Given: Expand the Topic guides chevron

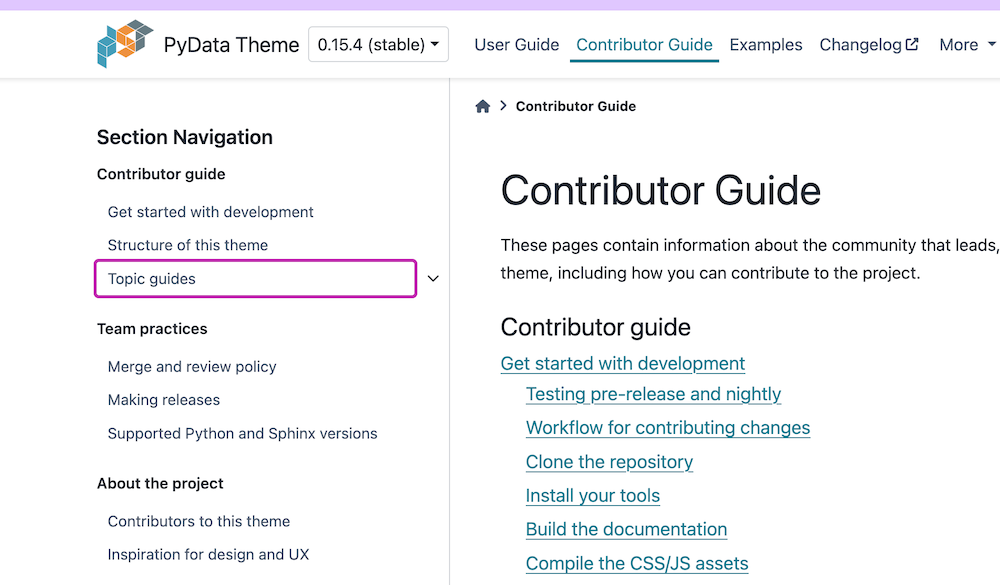Looking at the screenshot, I should tap(433, 279).
